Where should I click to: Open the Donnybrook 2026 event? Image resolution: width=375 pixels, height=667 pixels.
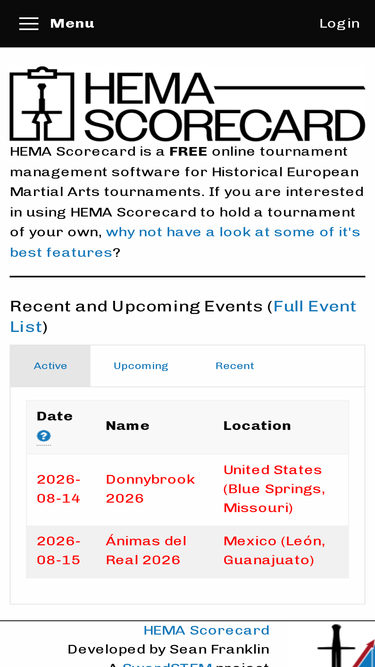coord(150,489)
